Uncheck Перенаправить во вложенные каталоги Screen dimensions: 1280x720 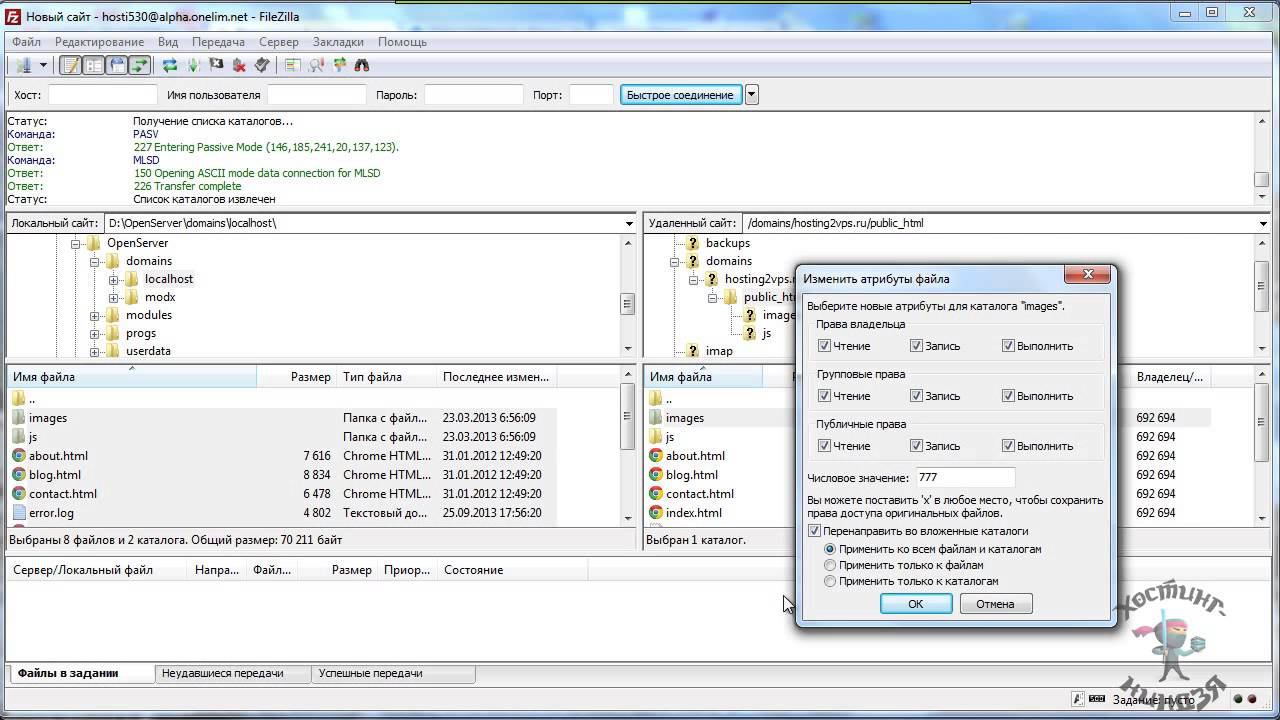(x=815, y=531)
